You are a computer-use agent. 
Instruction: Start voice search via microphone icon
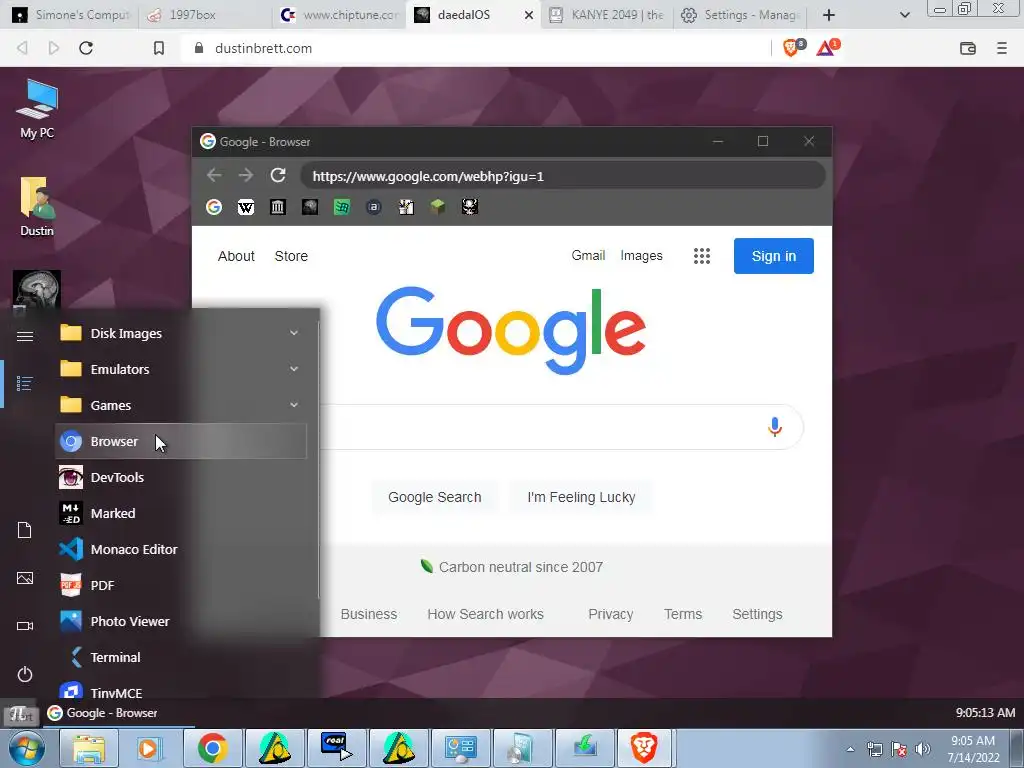tap(775, 426)
